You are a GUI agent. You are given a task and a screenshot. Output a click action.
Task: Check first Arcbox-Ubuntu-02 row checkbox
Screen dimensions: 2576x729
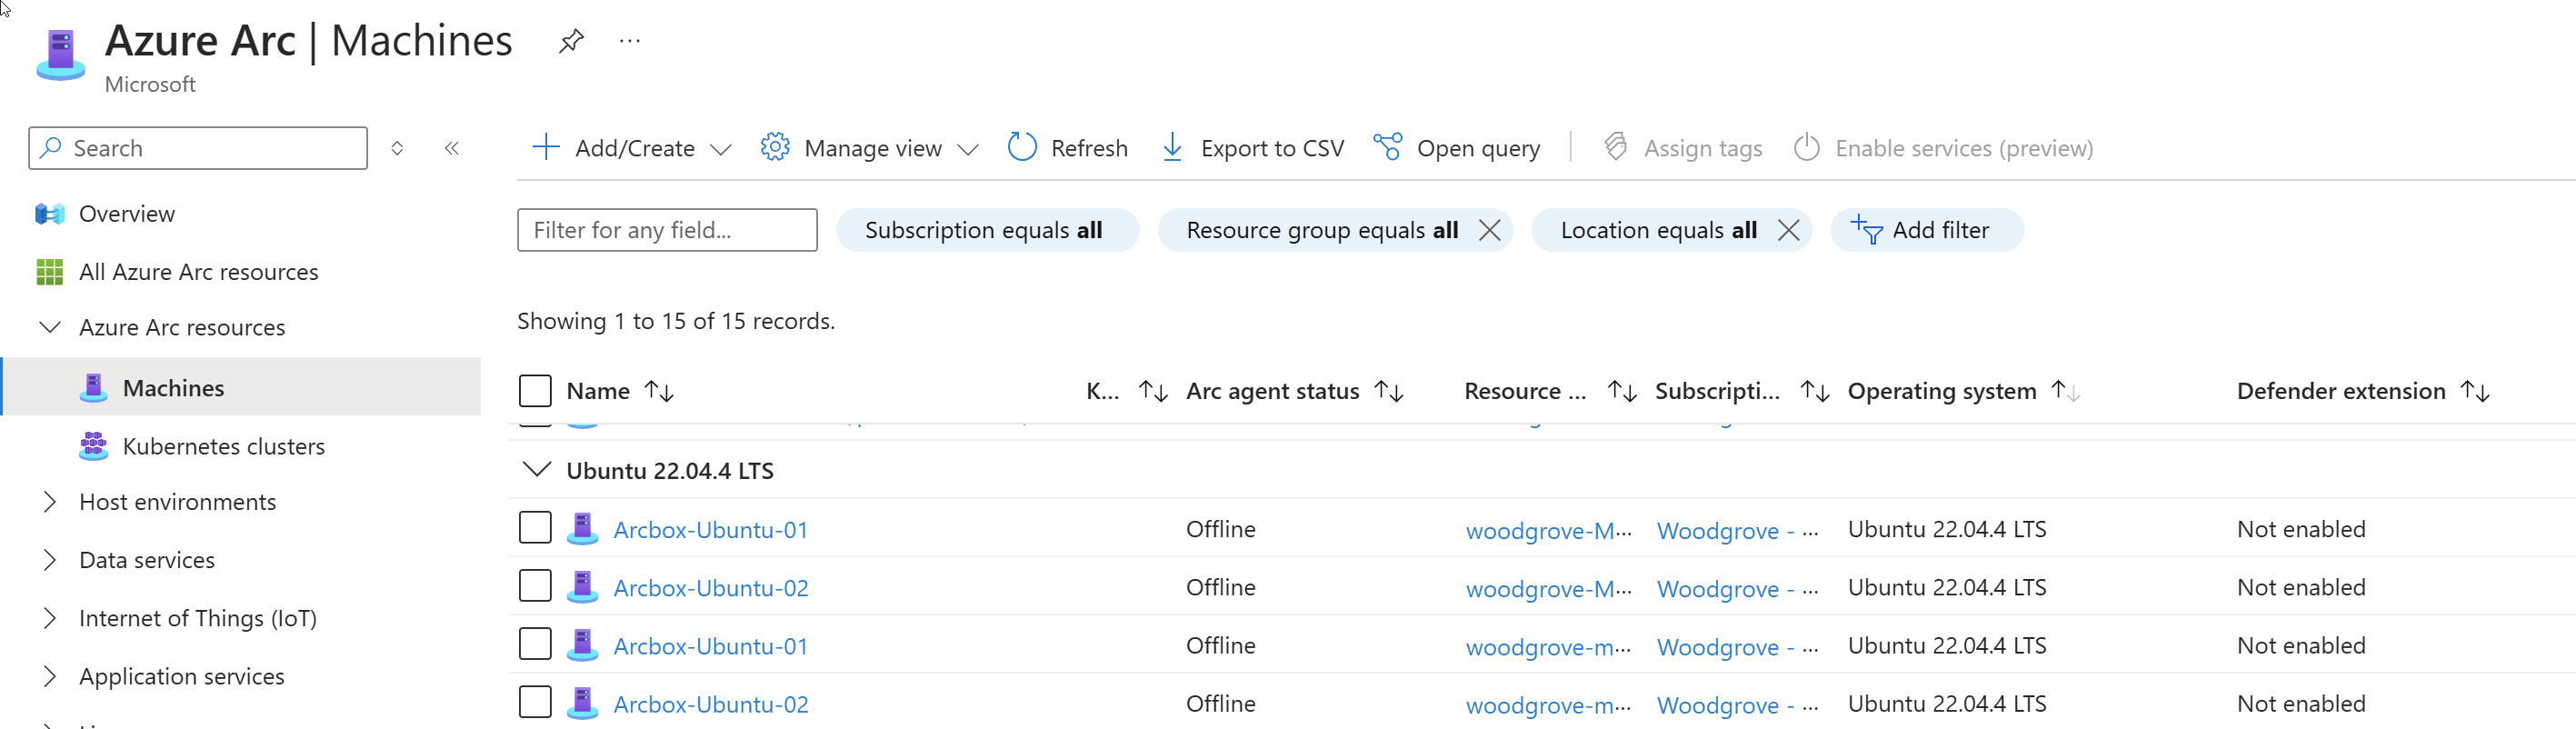click(535, 585)
